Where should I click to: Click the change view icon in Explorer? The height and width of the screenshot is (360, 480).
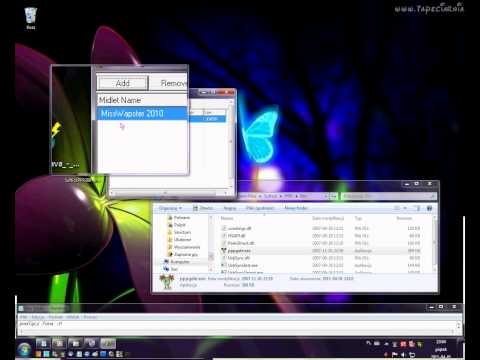coord(397,208)
